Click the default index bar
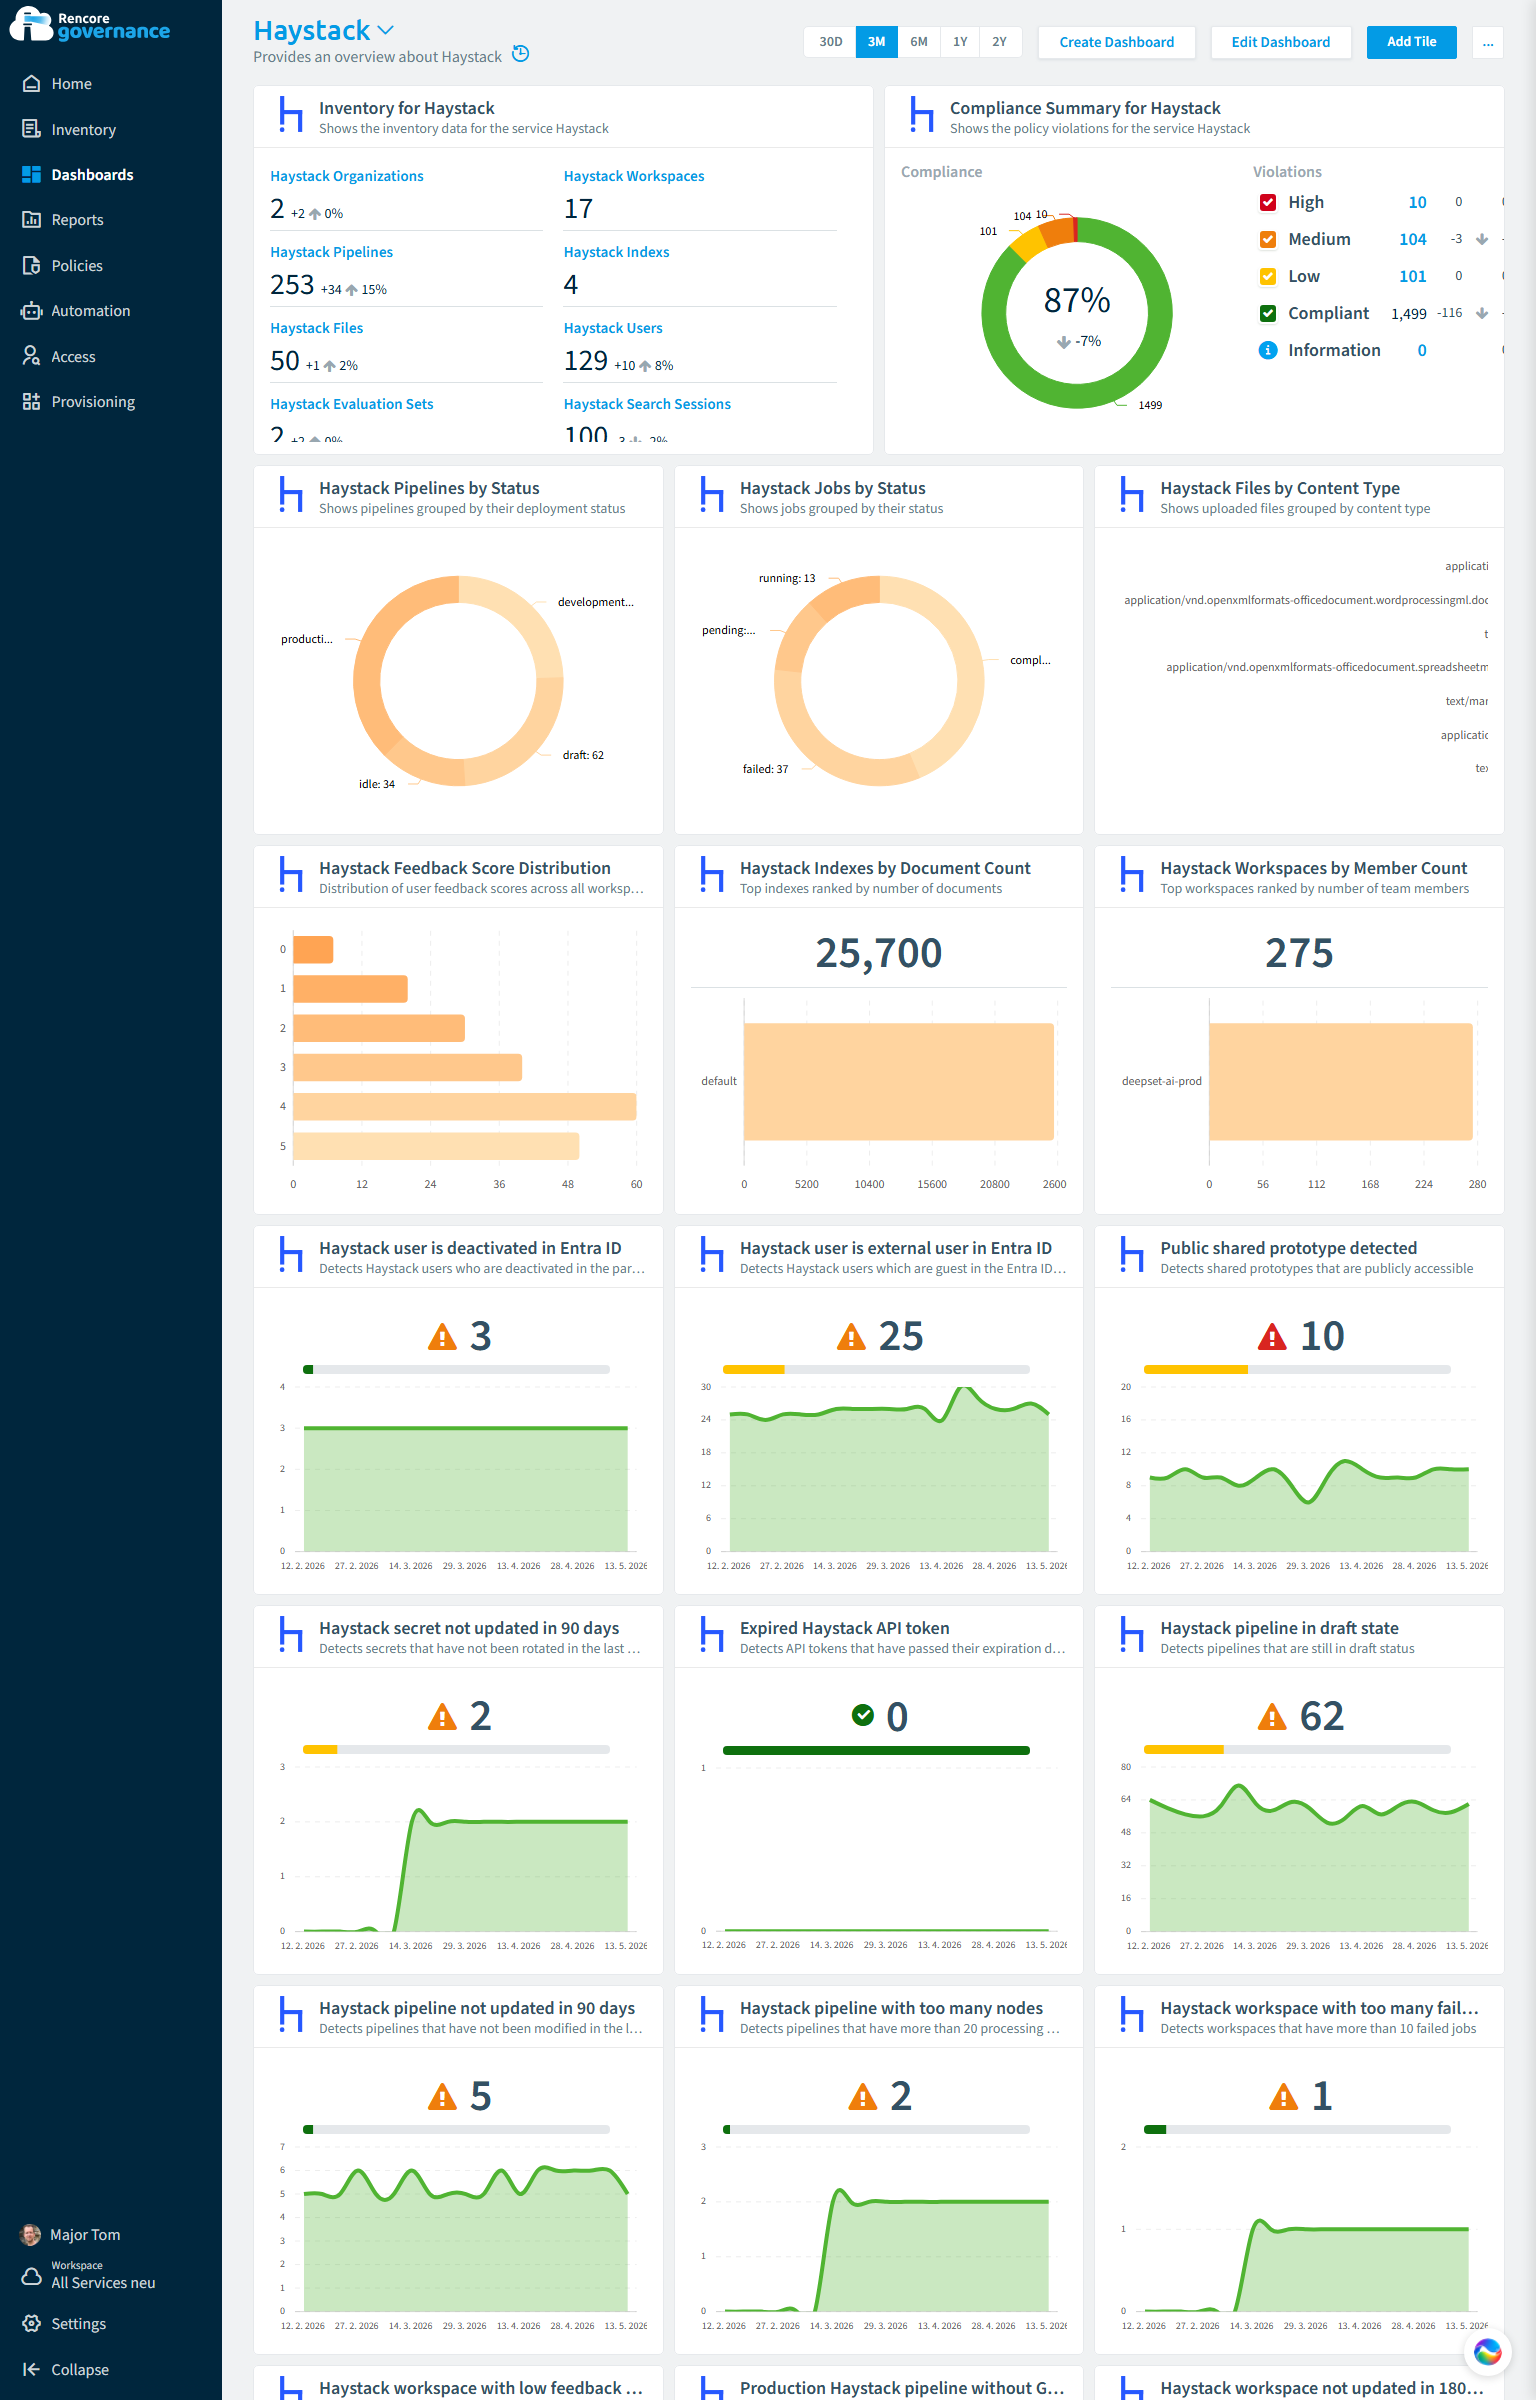The height and width of the screenshot is (2400, 1536). [x=898, y=1081]
